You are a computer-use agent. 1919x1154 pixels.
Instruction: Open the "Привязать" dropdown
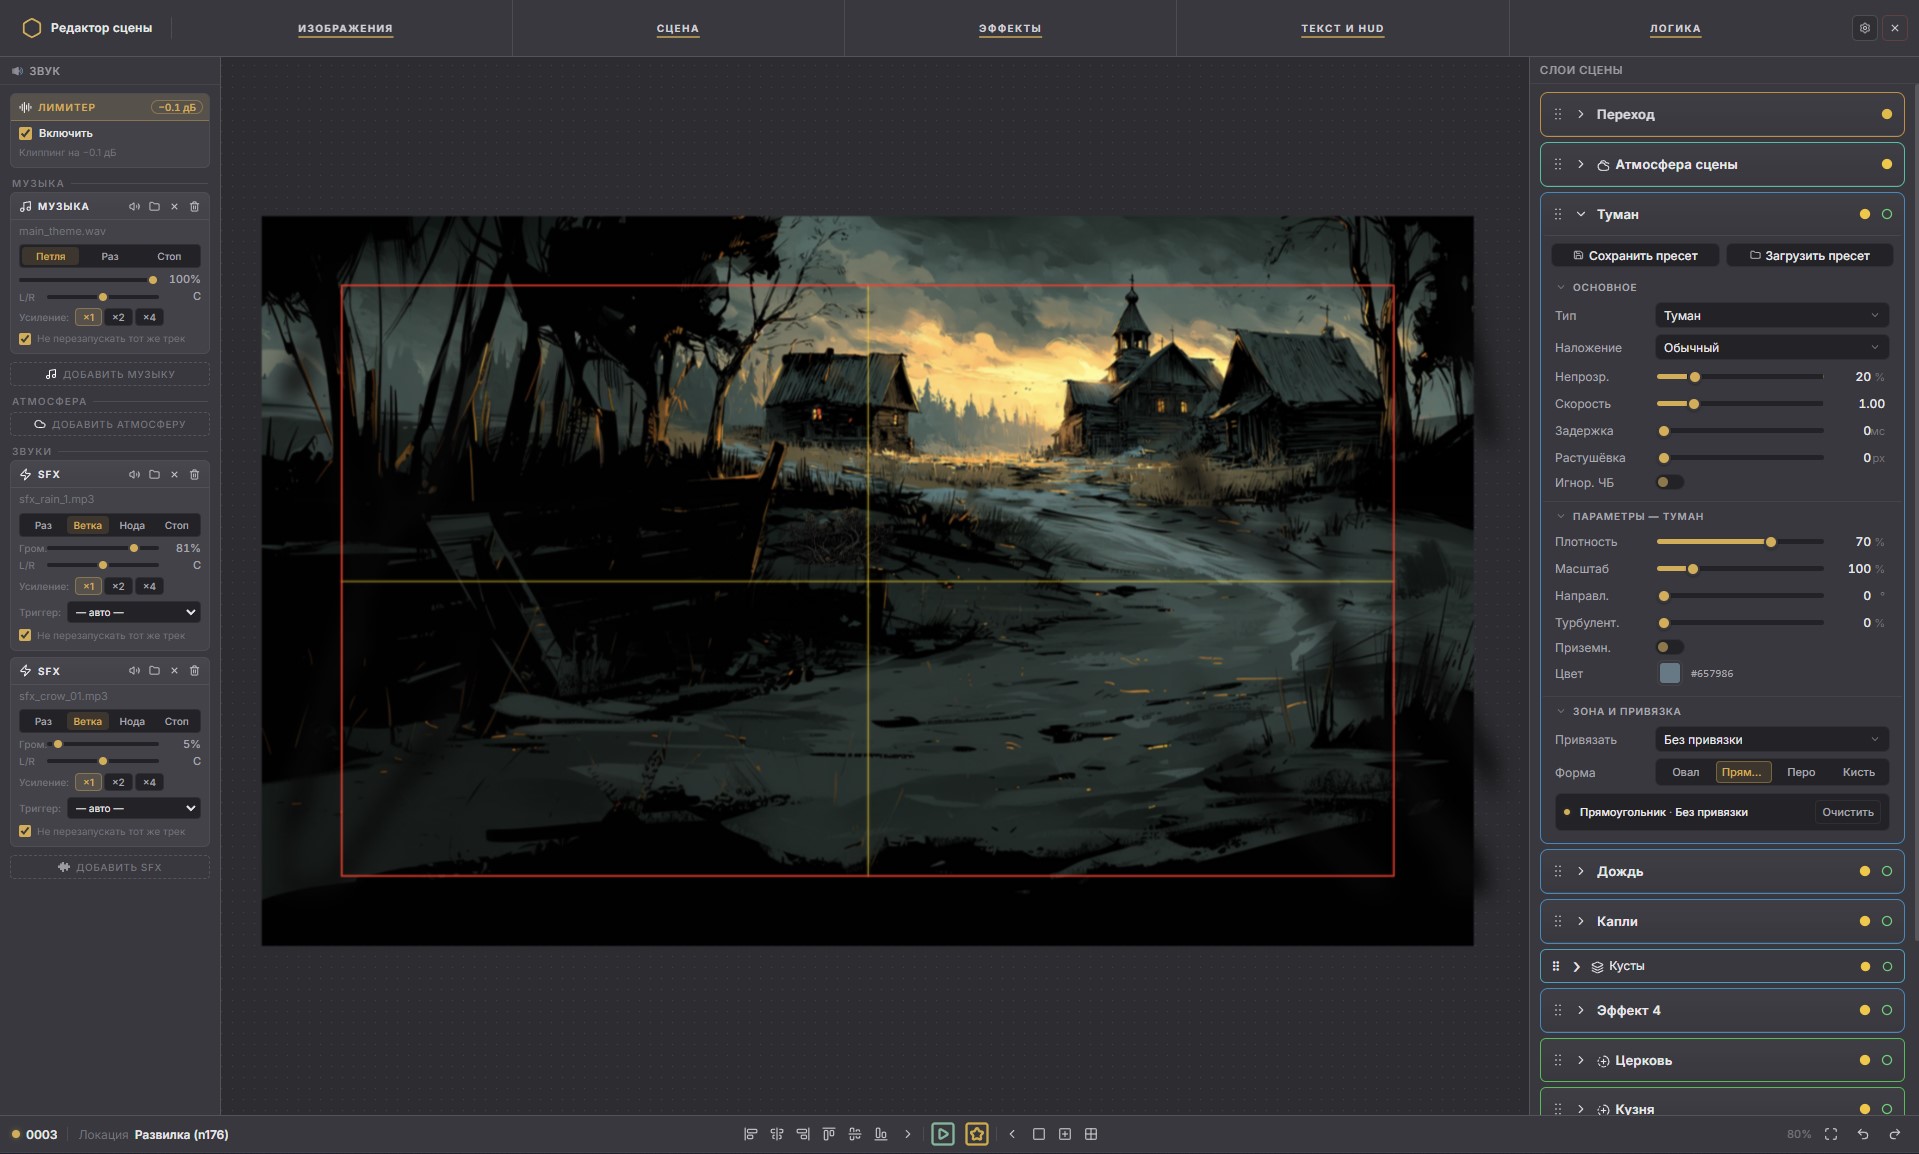pyautogui.click(x=1772, y=739)
